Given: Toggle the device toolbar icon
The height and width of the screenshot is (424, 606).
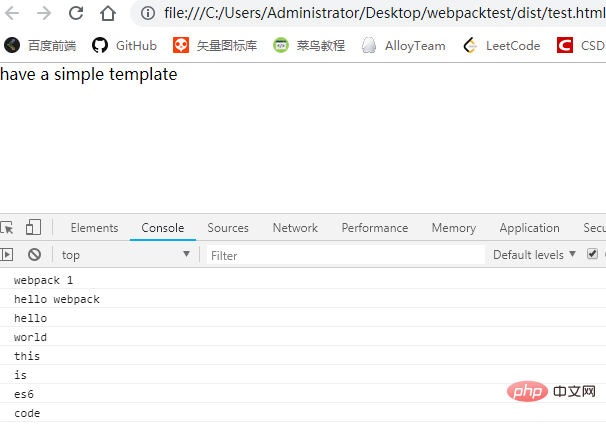Looking at the screenshot, I should pos(33,228).
